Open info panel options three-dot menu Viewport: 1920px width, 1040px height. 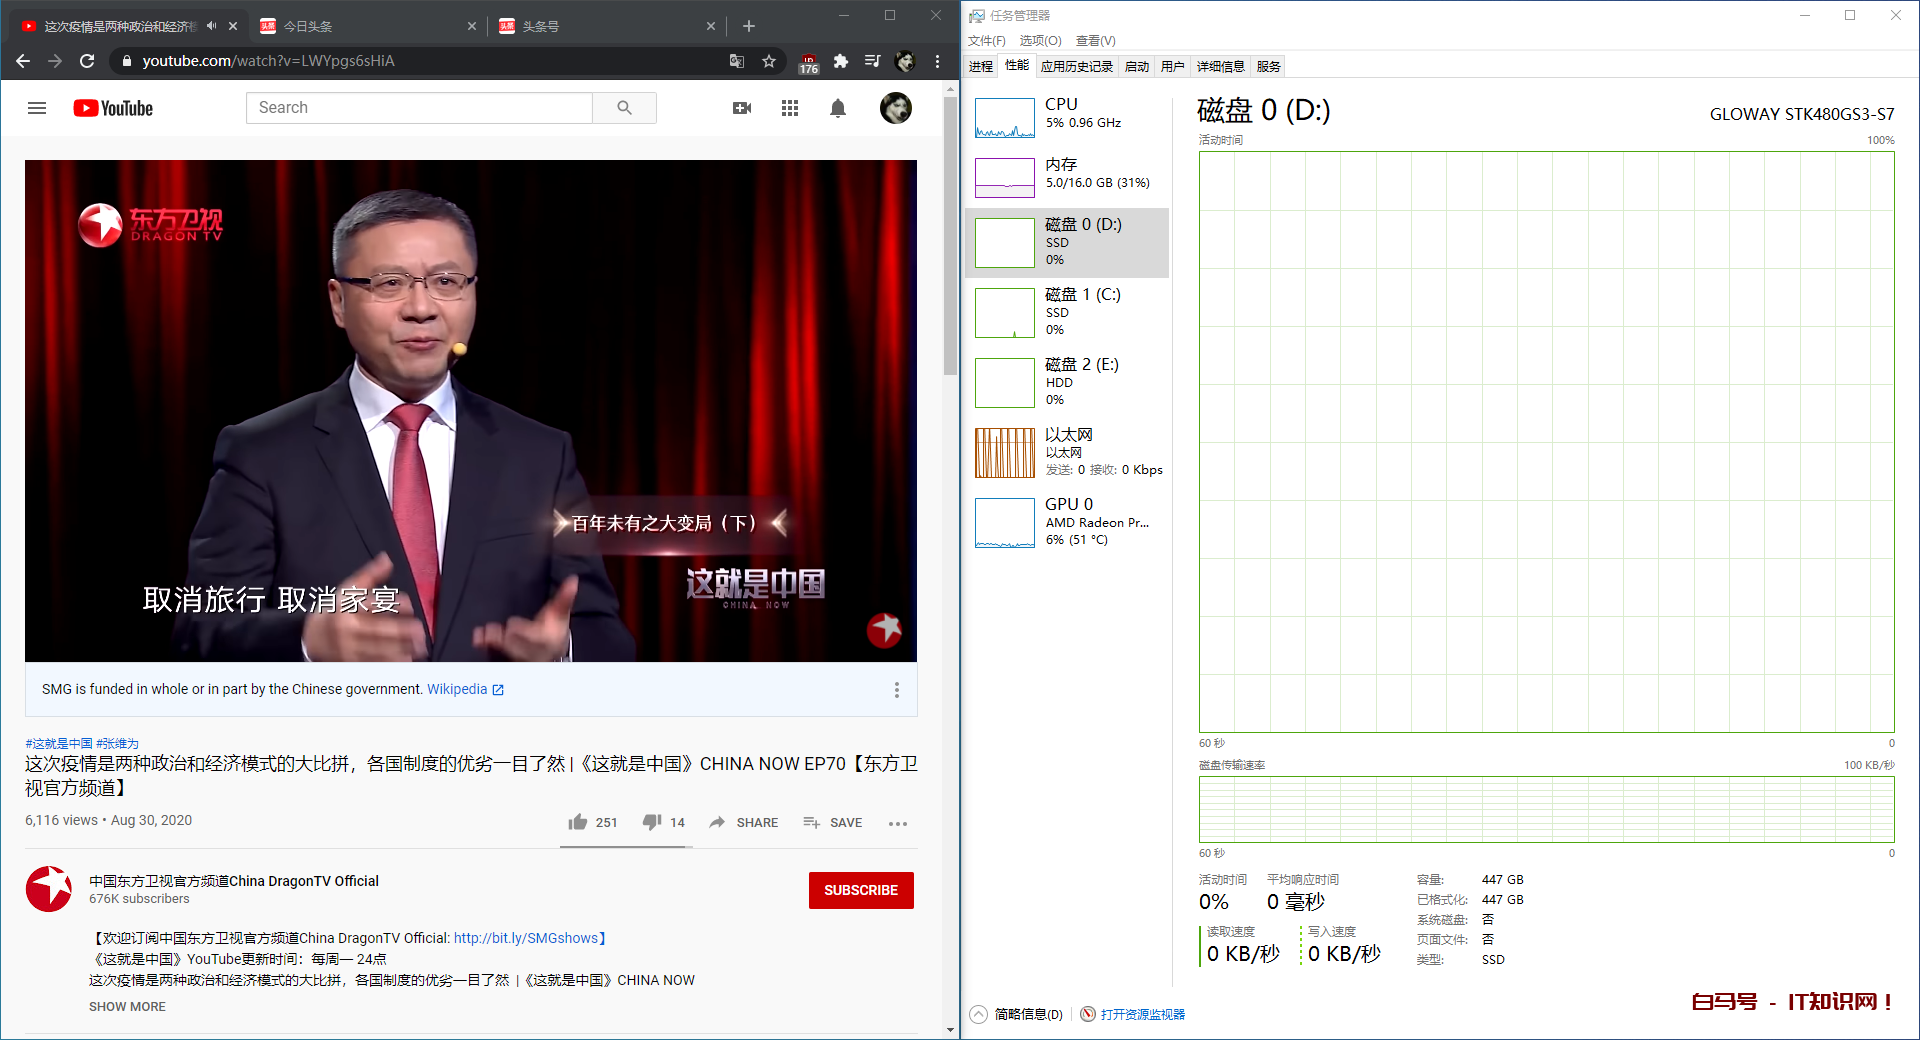click(x=896, y=690)
